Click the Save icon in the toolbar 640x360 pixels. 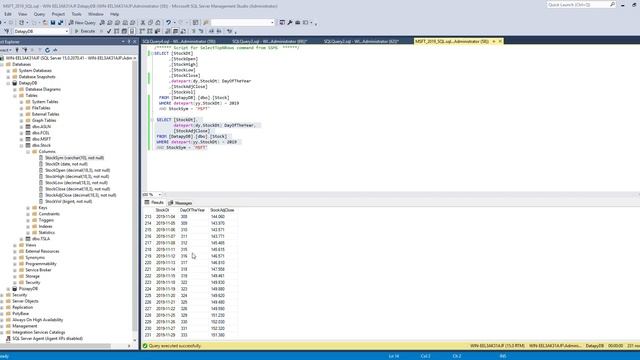click(x=53, y=23)
